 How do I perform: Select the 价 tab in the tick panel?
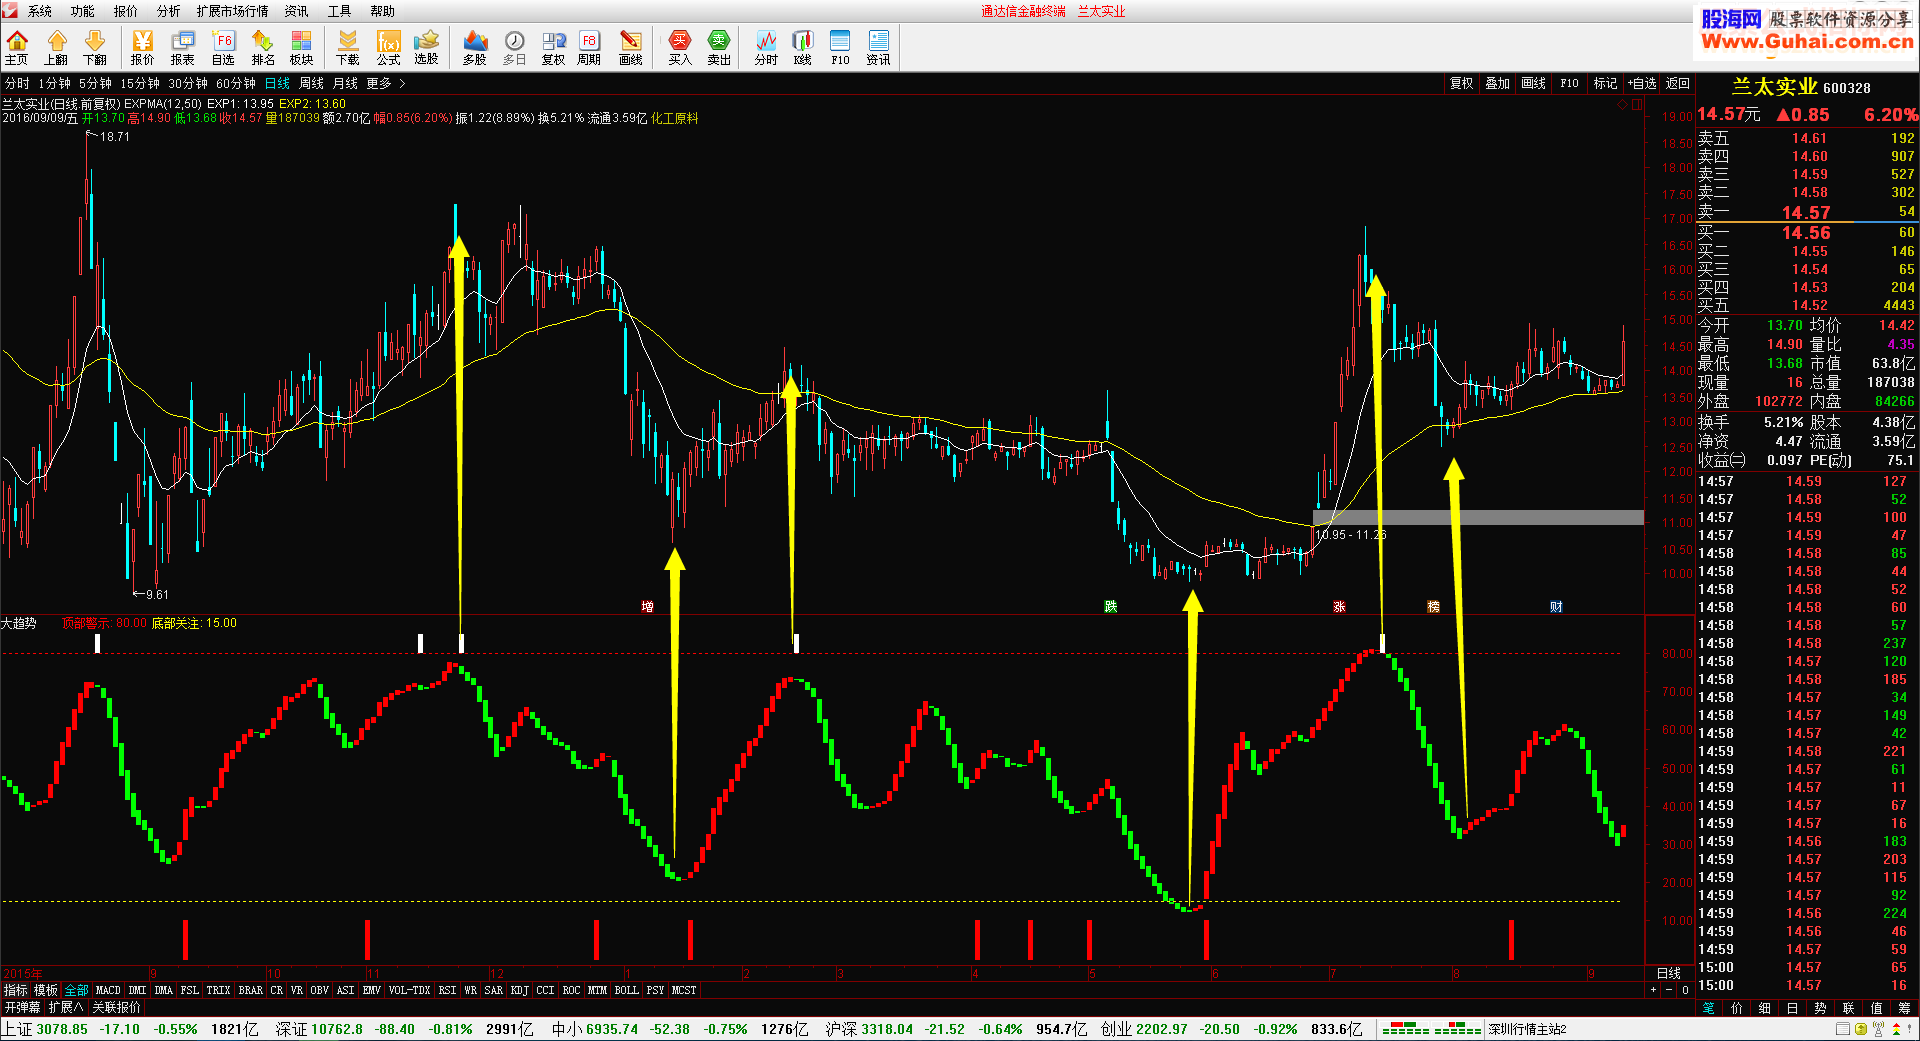1737,1008
